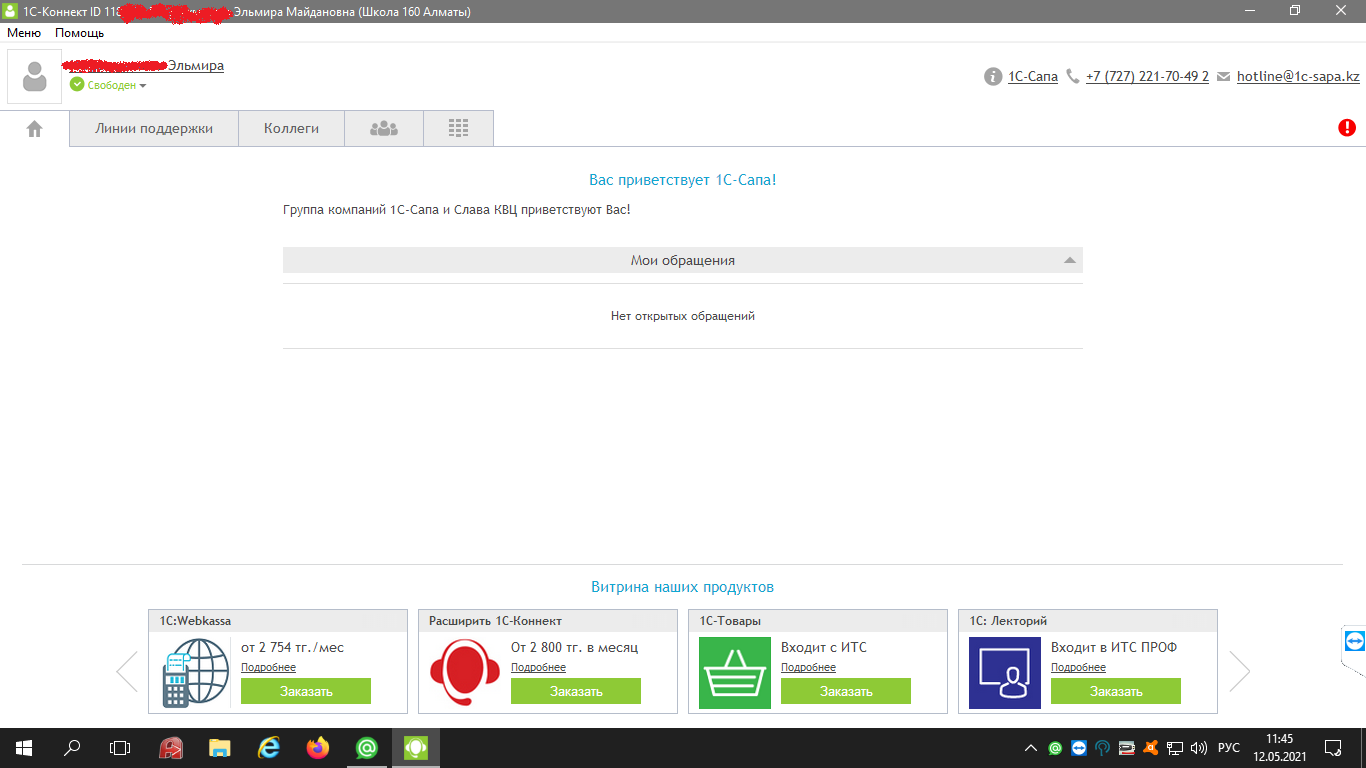Click the Avast tray icon
The height and width of the screenshot is (768, 1366).
(1151, 748)
